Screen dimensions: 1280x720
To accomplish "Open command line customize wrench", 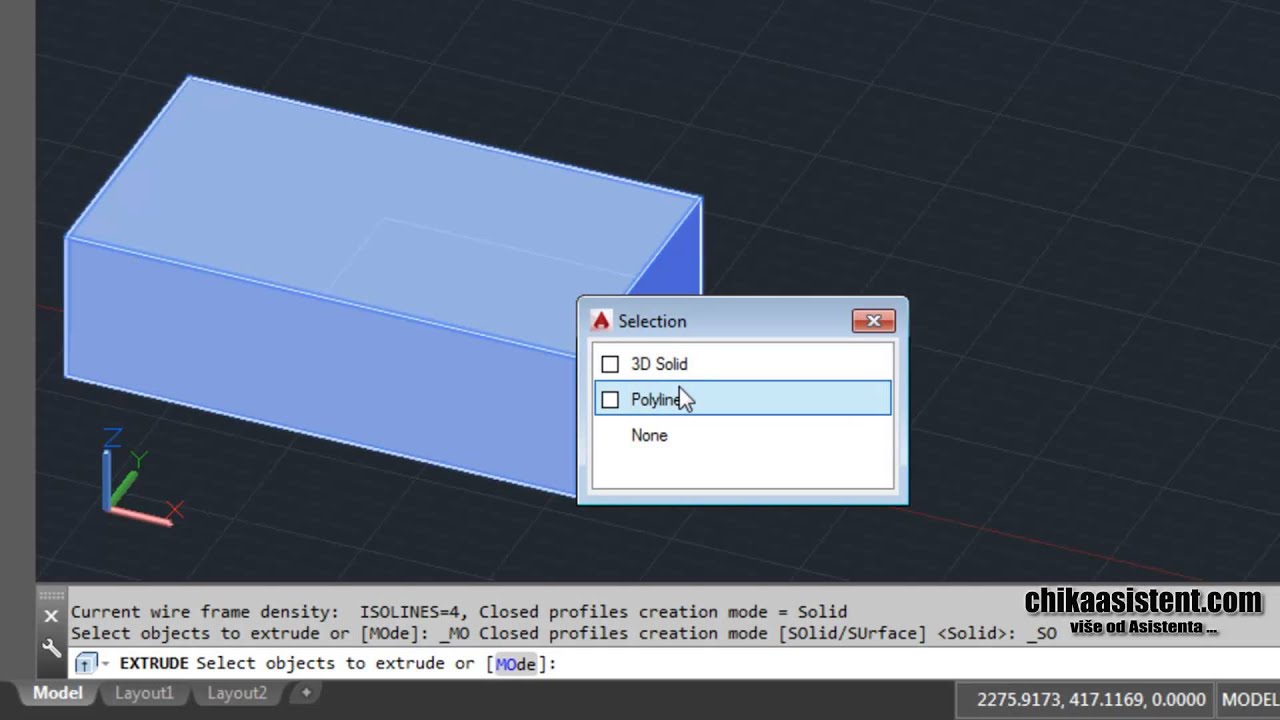I will coord(51,648).
